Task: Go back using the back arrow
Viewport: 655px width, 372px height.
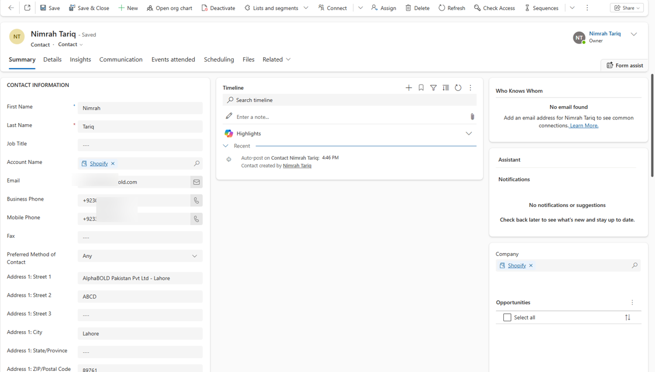Action: click(x=11, y=8)
